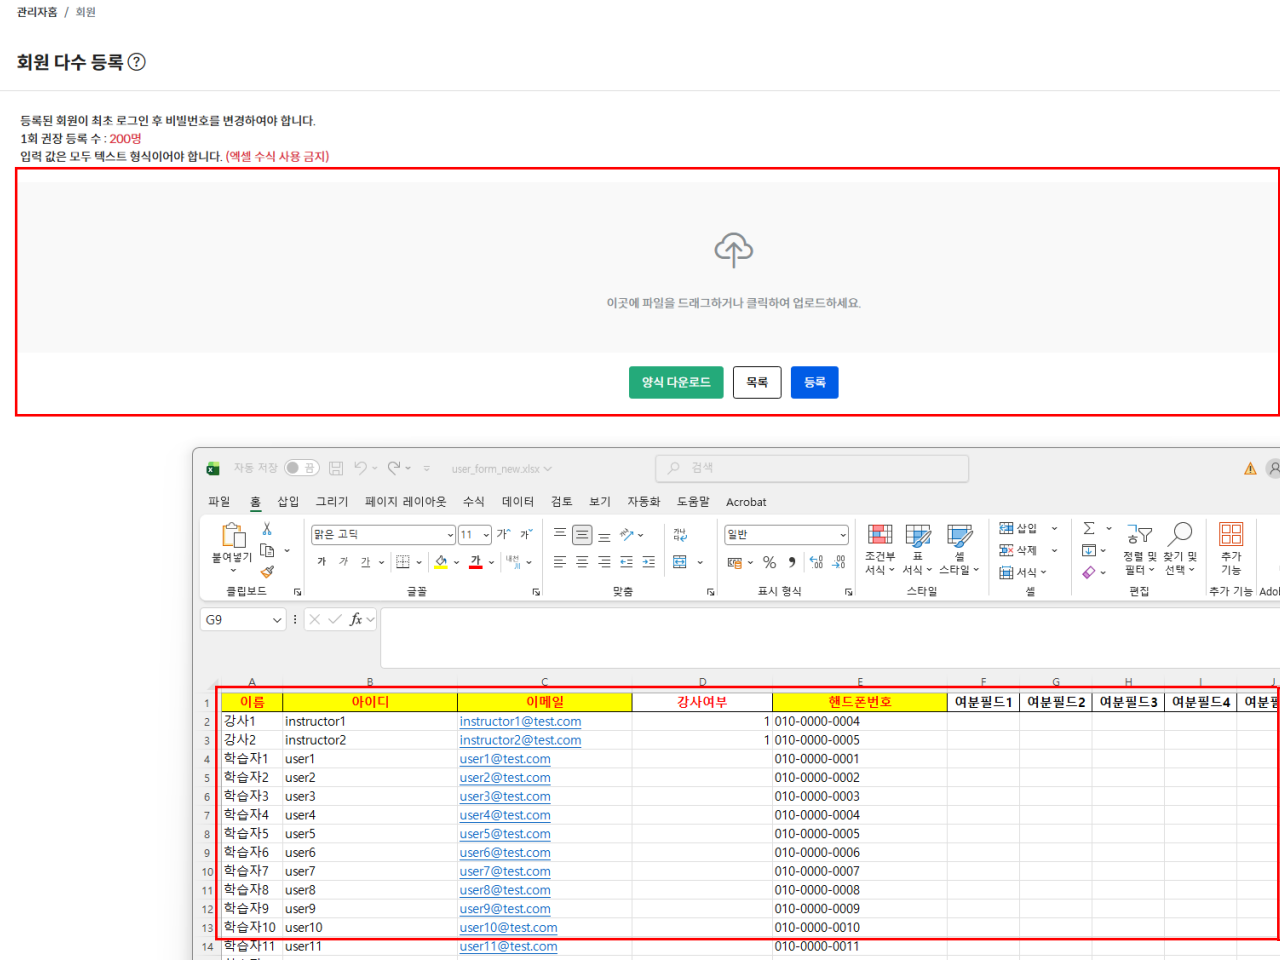The height and width of the screenshot is (960, 1280).
Task: Decrease font size with the smaller 가 icon
Action: tap(526, 534)
